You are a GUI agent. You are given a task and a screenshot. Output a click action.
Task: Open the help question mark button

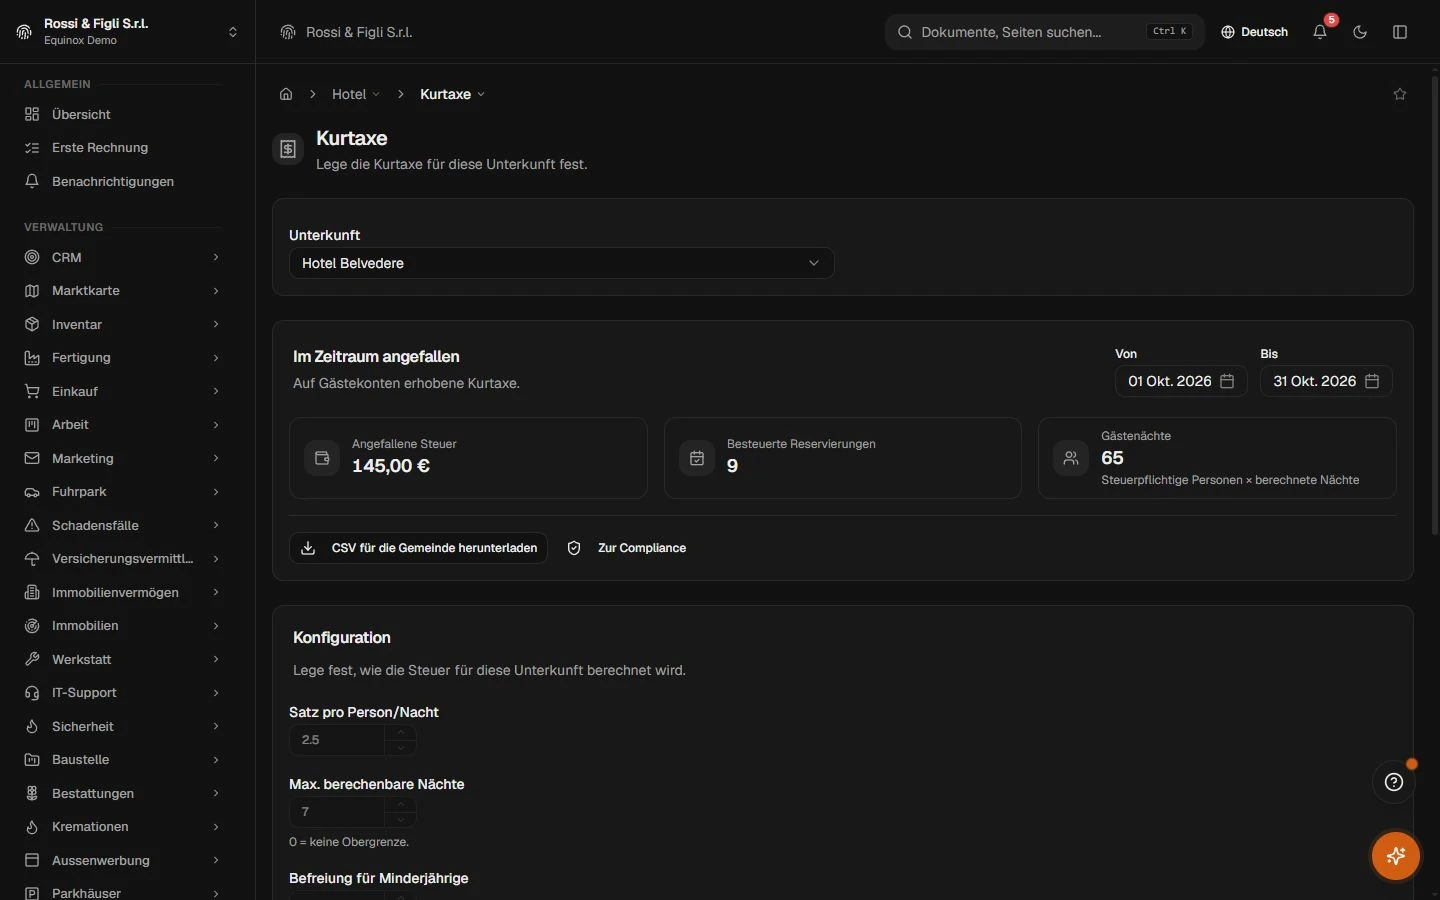tap(1394, 782)
